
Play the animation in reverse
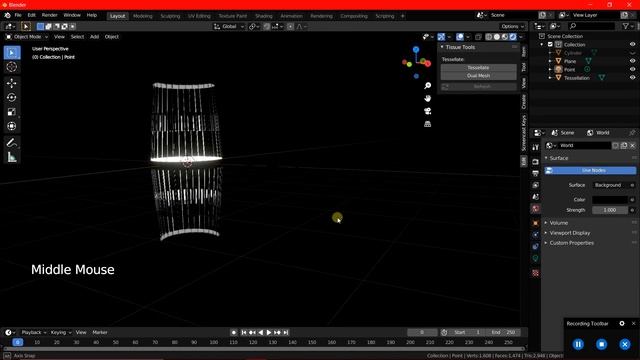pos(261,333)
